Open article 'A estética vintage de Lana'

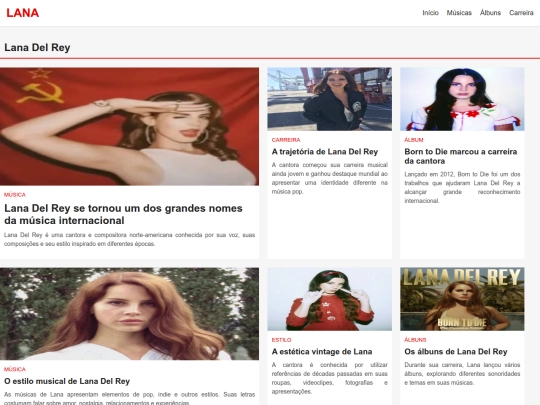(x=322, y=352)
